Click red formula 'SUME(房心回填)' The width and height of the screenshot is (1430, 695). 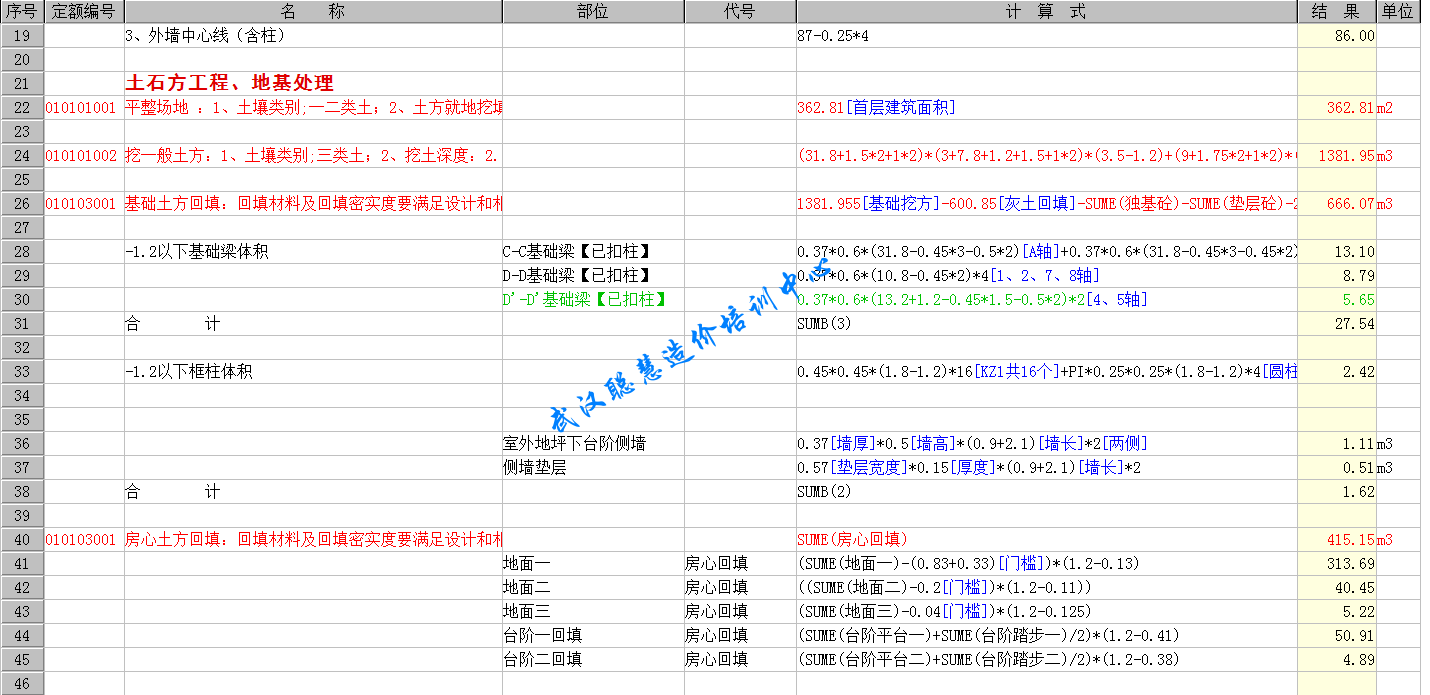pos(1046,540)
